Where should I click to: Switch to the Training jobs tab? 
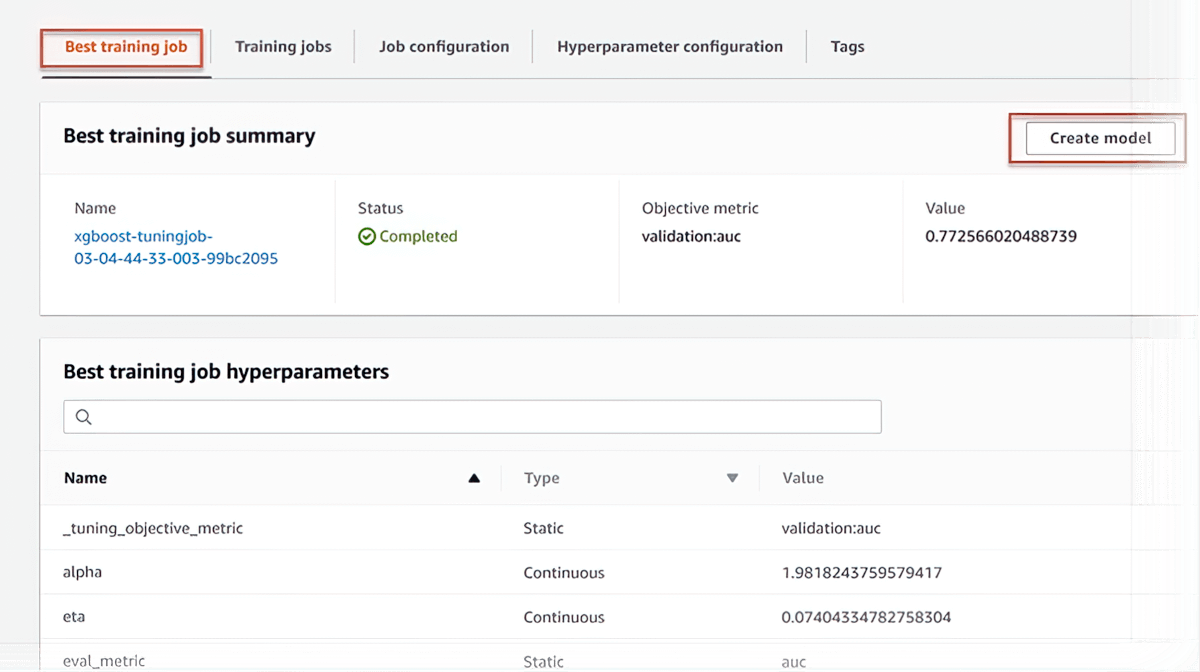283,47
